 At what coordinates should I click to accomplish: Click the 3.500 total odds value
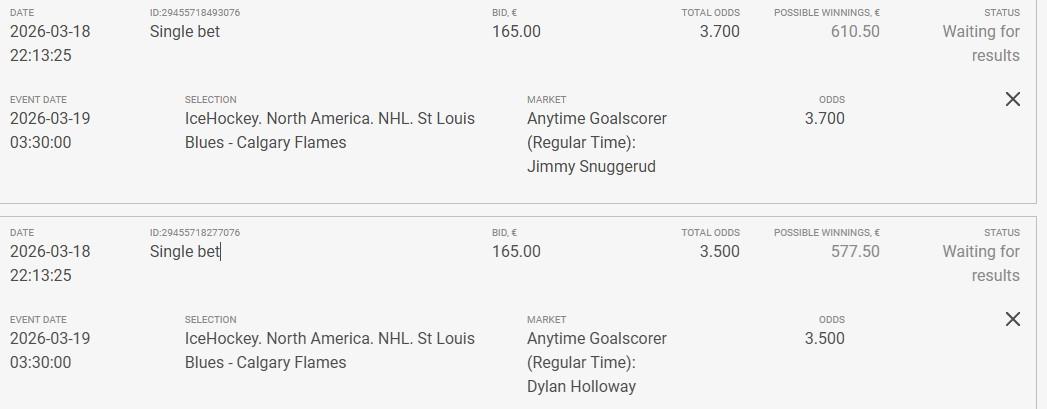click(x=720, y=251)
